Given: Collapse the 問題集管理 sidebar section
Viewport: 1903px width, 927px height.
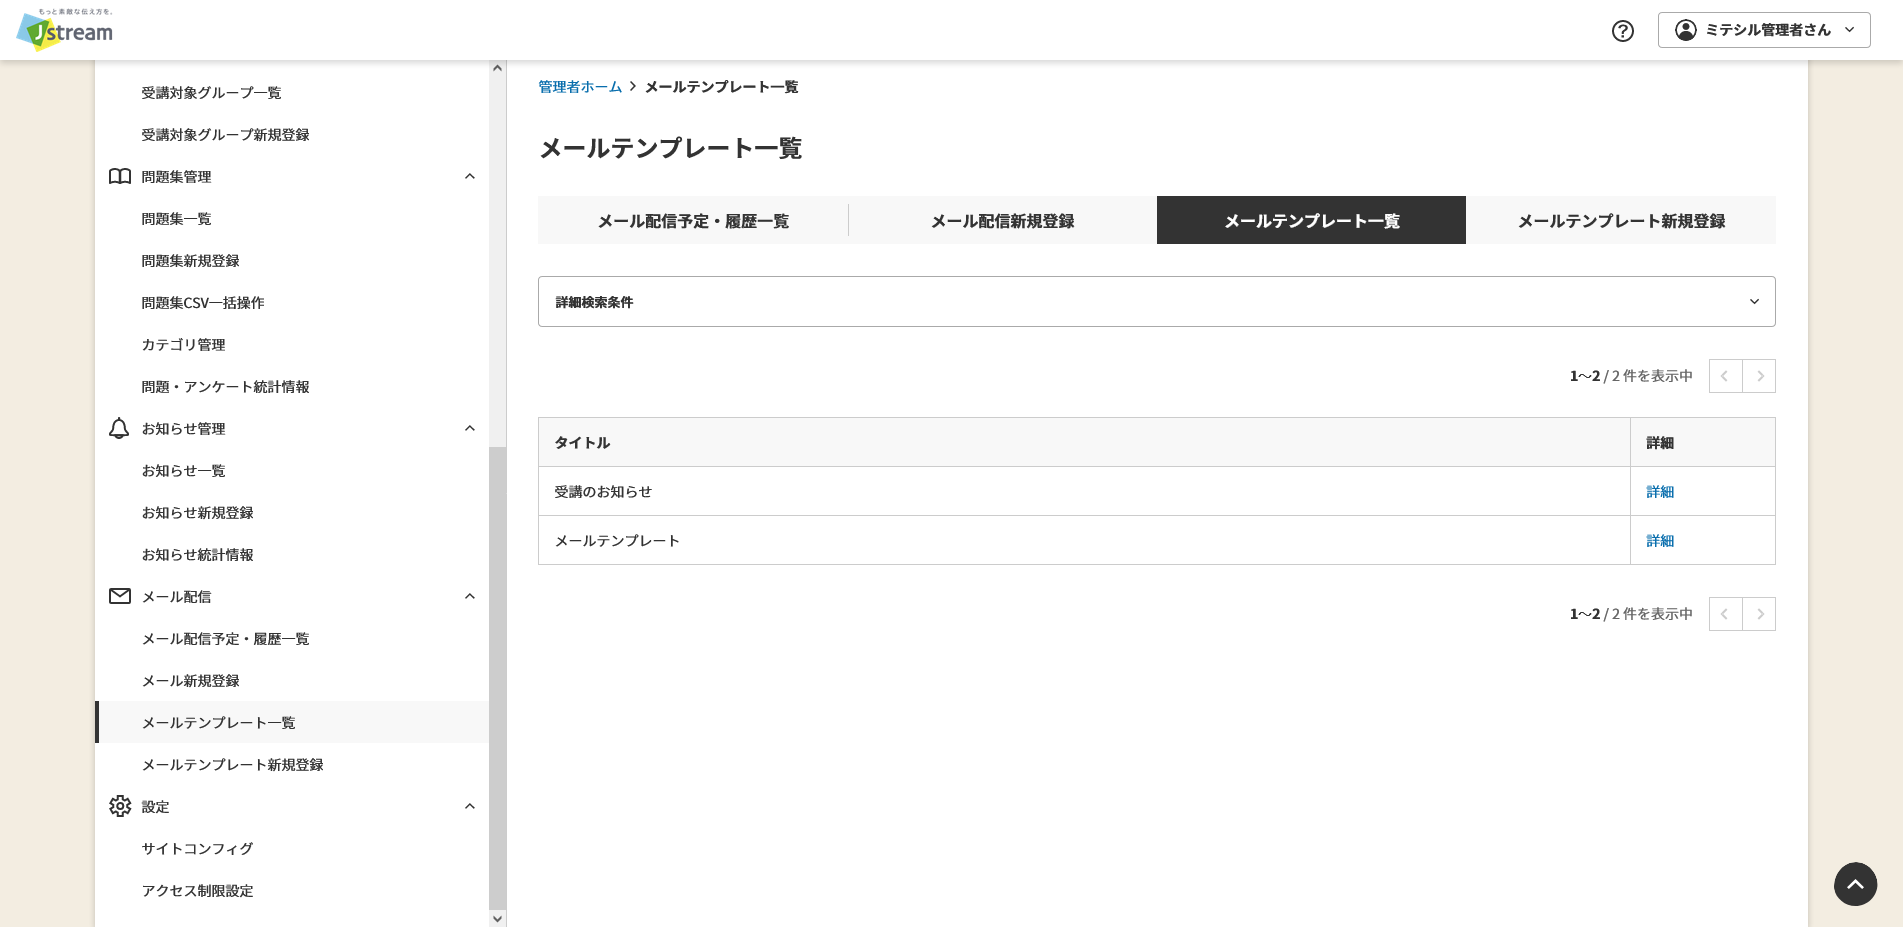Looking at the screenshot, I should pos(470,177).
